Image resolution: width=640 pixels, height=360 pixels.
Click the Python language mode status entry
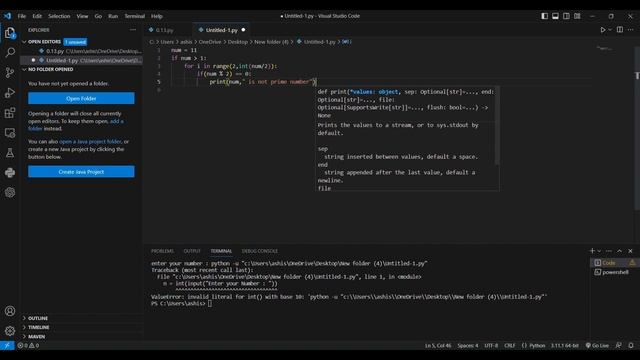[x=533, y=345]
